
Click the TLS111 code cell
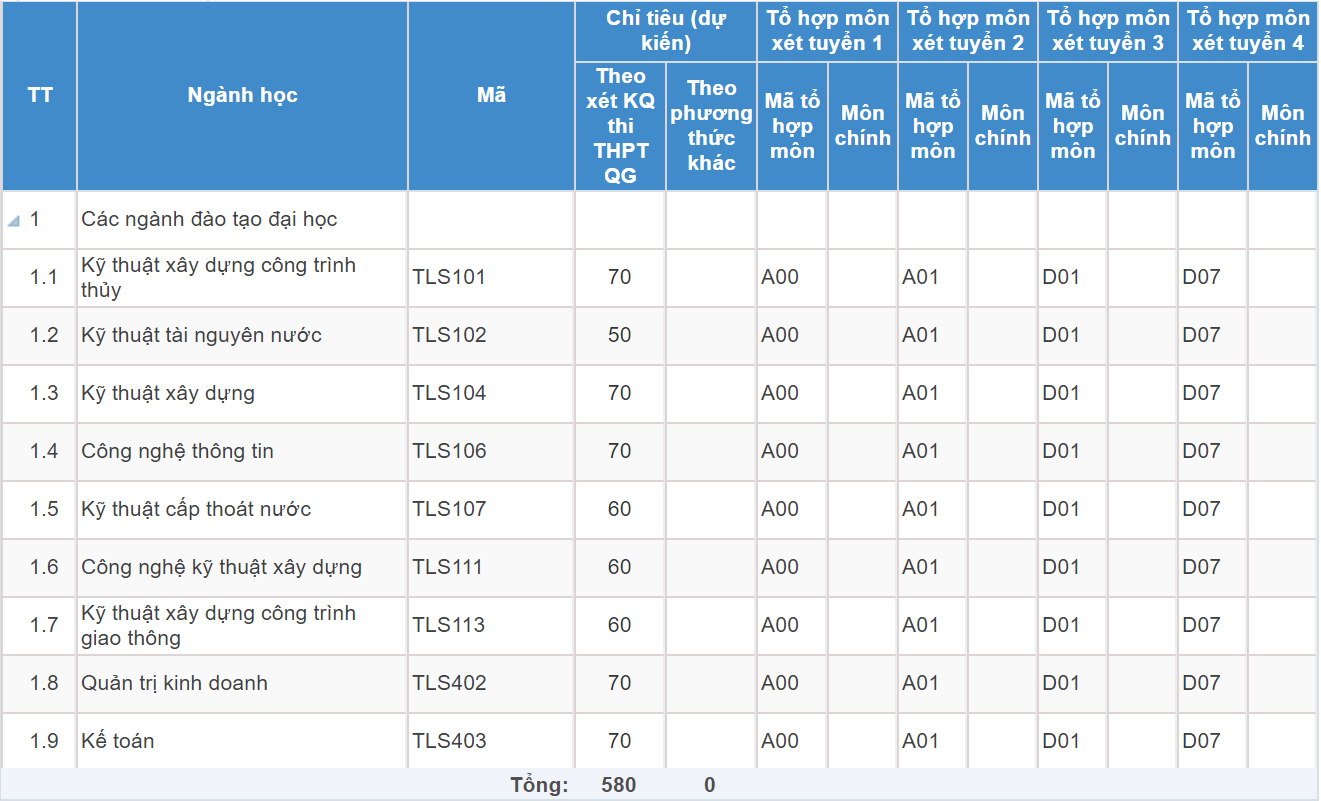pos(447,567)
